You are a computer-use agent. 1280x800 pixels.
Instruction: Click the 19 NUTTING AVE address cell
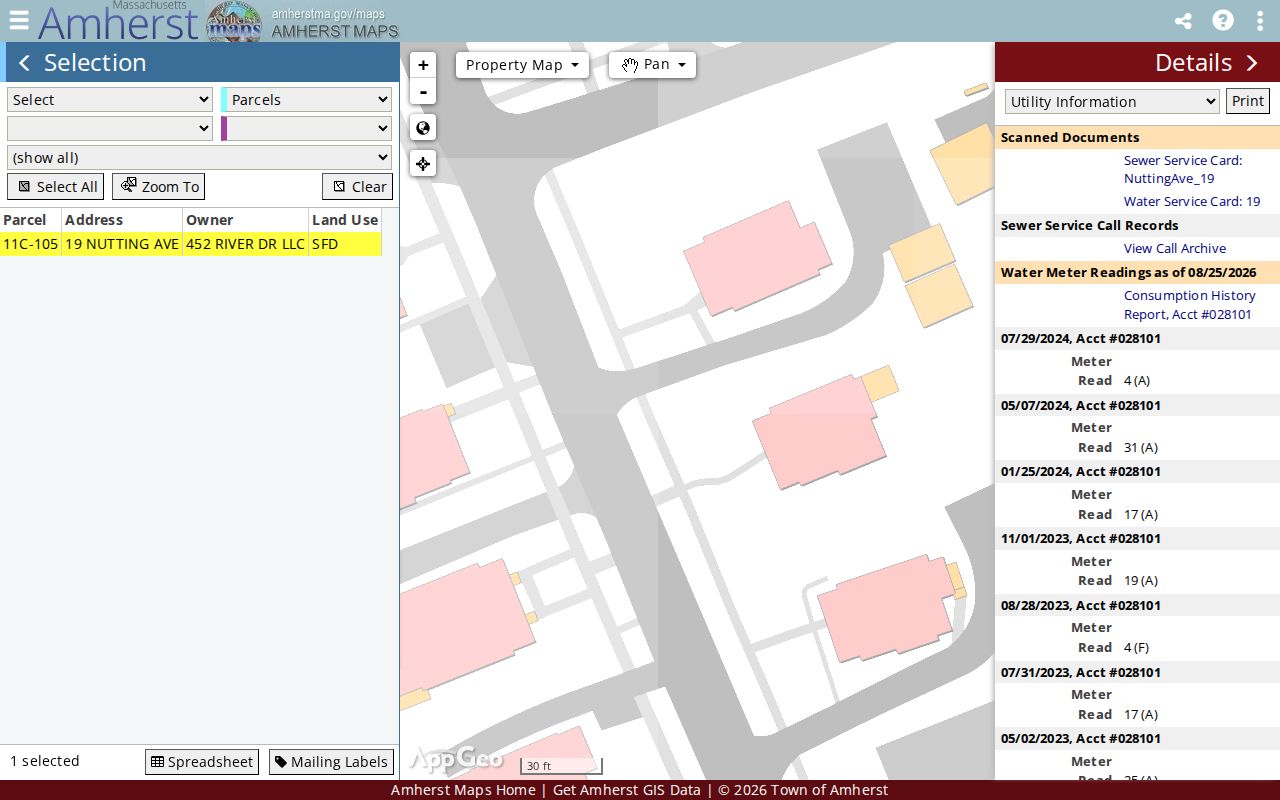(x=122, y=244)
